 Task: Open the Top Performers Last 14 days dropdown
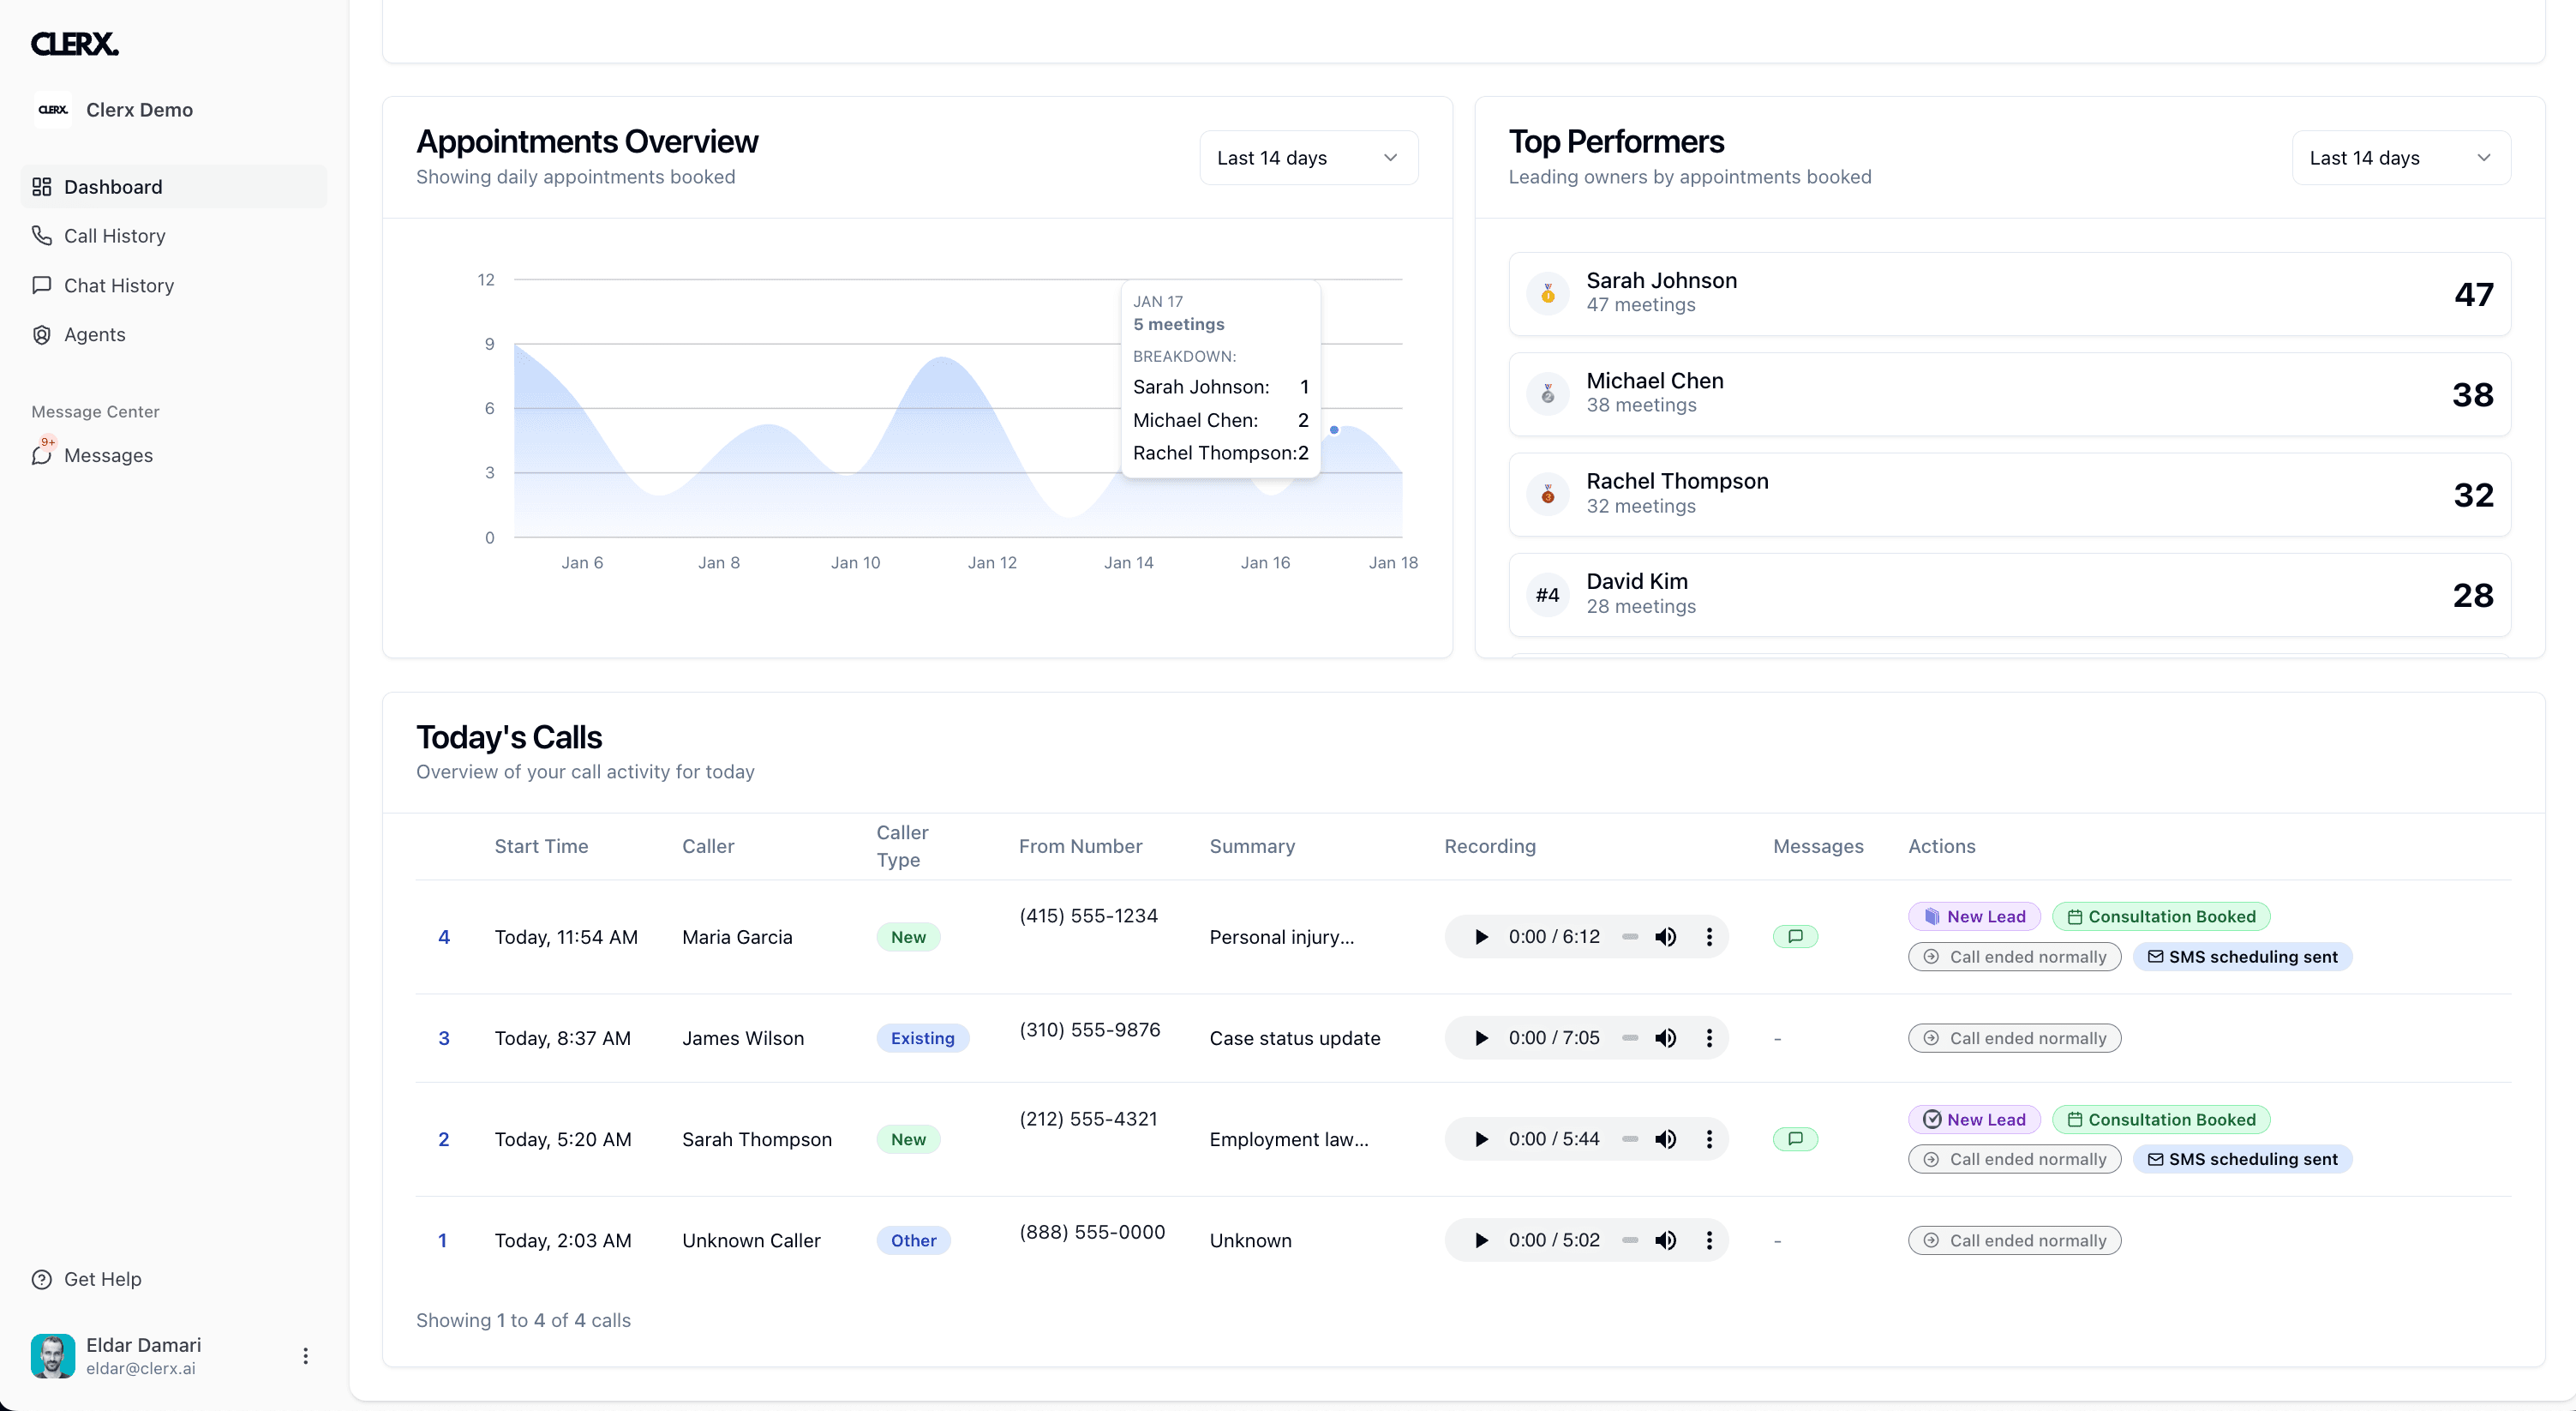click(x=2400, y=157)
